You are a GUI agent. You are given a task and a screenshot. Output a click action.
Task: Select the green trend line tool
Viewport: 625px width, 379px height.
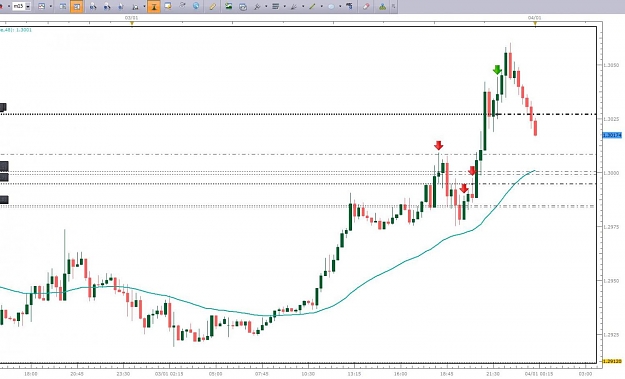(x=312, y=6)
